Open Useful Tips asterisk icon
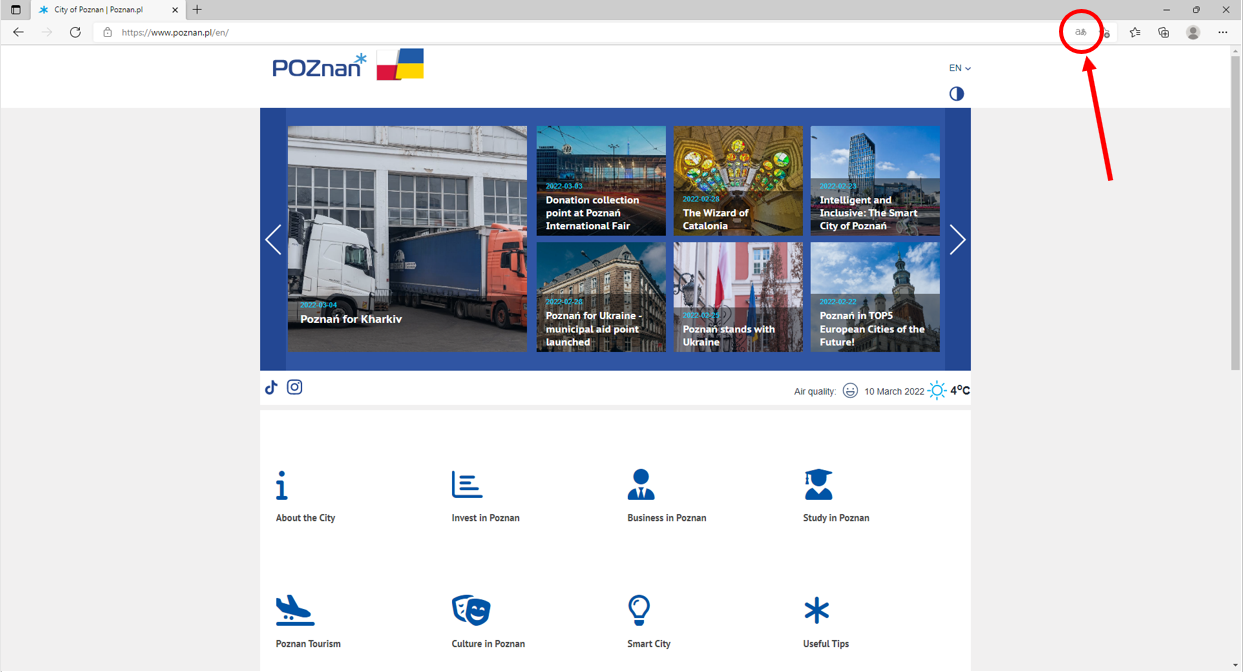The height and width of the screenshot is (672, 1243). click(817, 610)
